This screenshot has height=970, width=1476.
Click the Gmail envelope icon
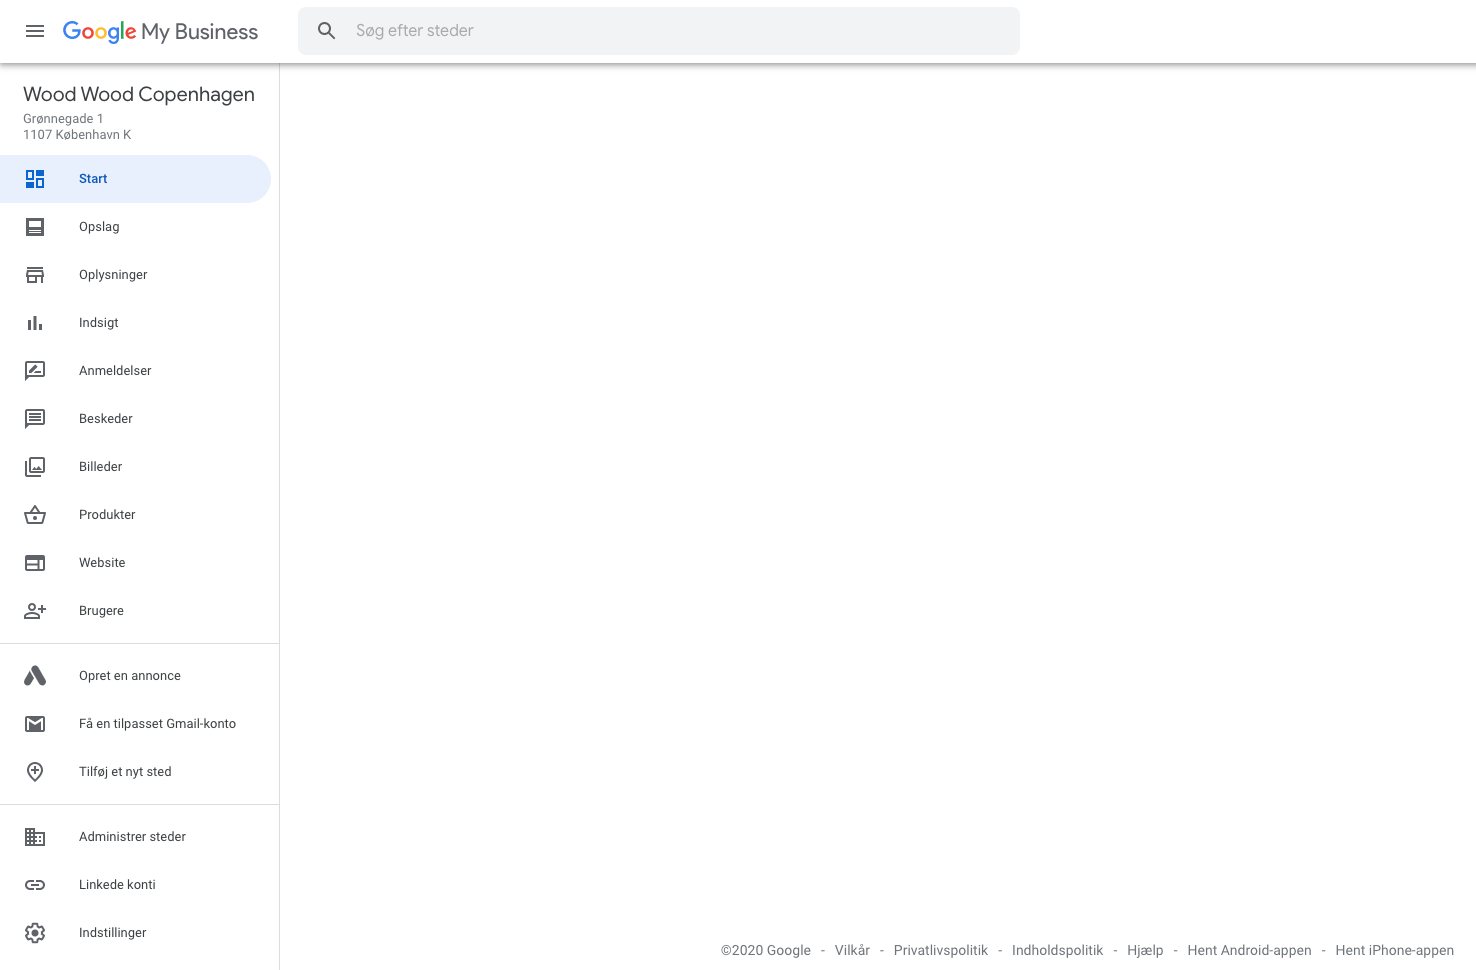pos(35,724)
